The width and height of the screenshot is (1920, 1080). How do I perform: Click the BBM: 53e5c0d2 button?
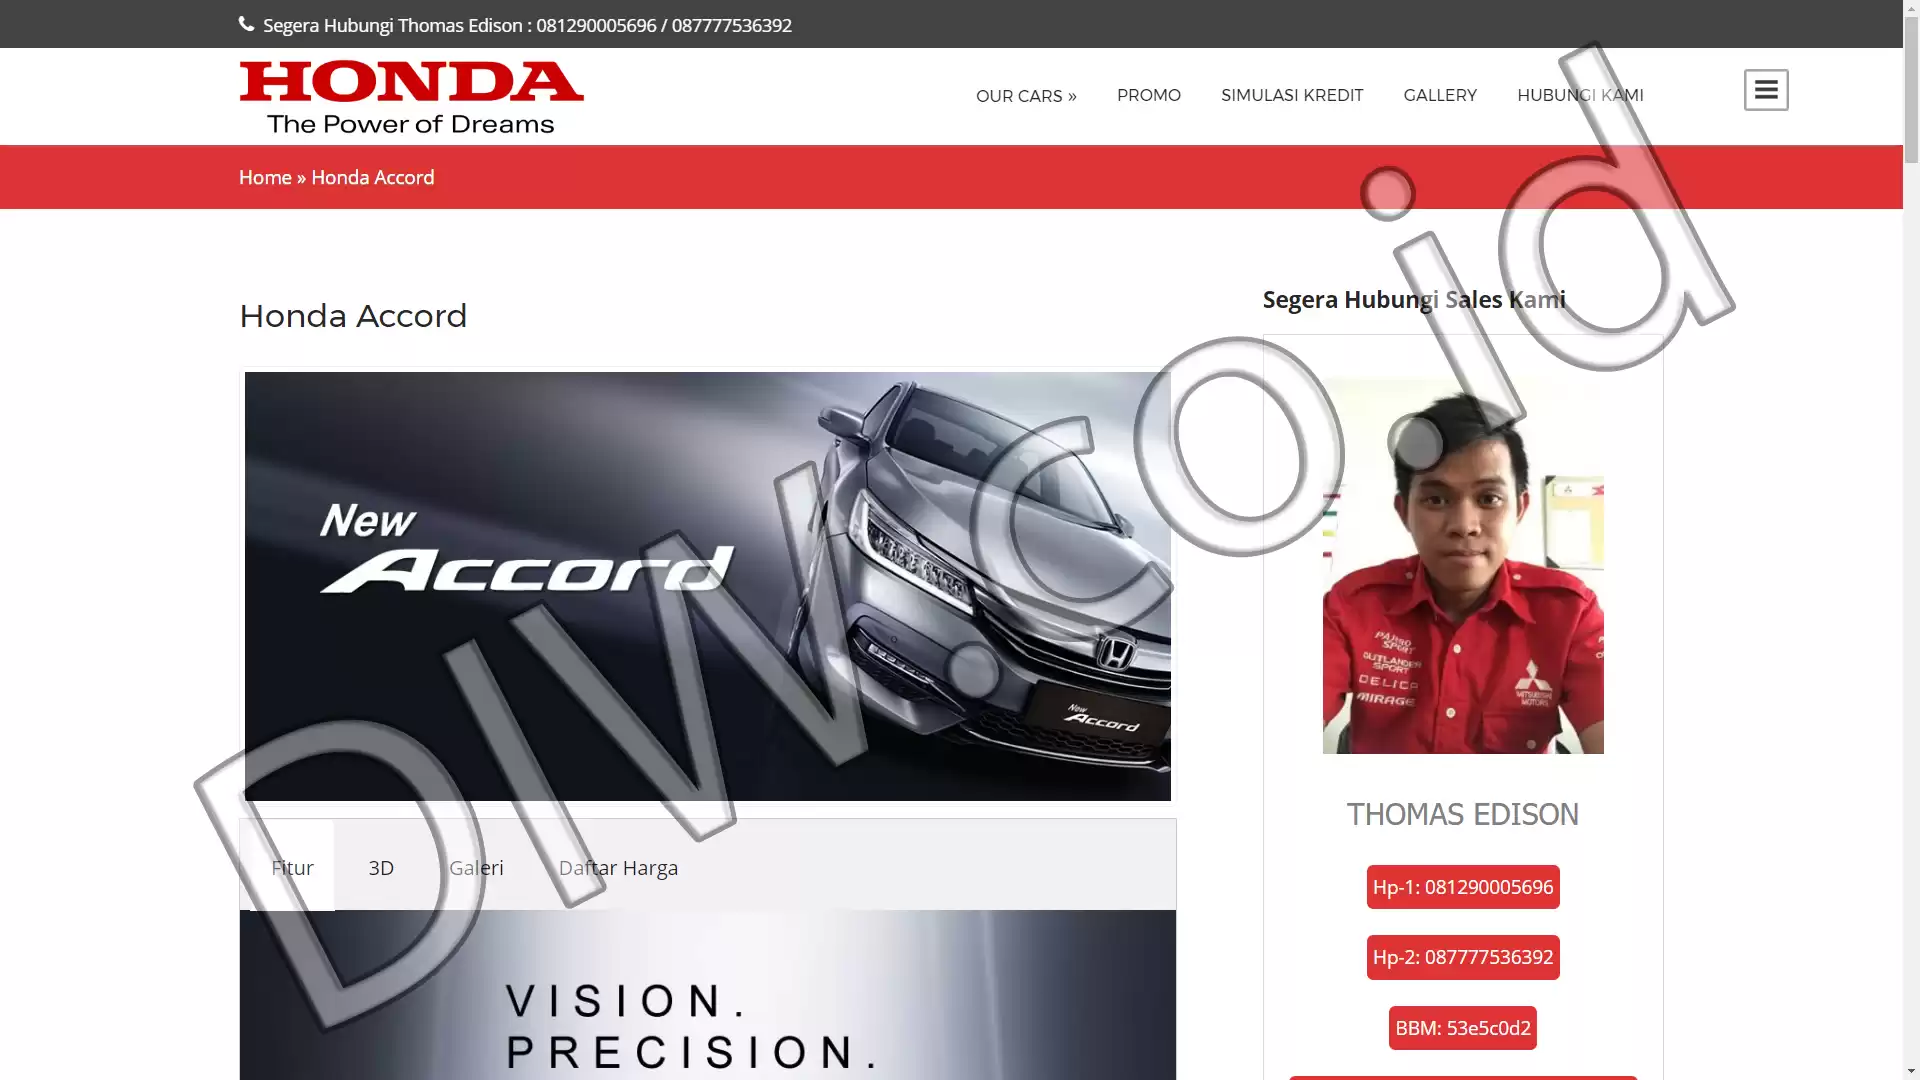[x=1463, y=1028]
